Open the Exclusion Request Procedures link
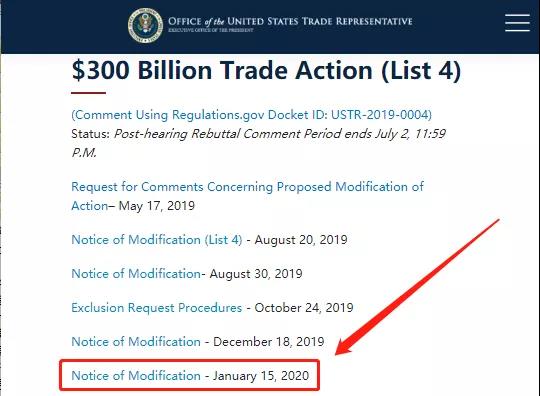This screenshot has height=396, width=540. (157, 308)
